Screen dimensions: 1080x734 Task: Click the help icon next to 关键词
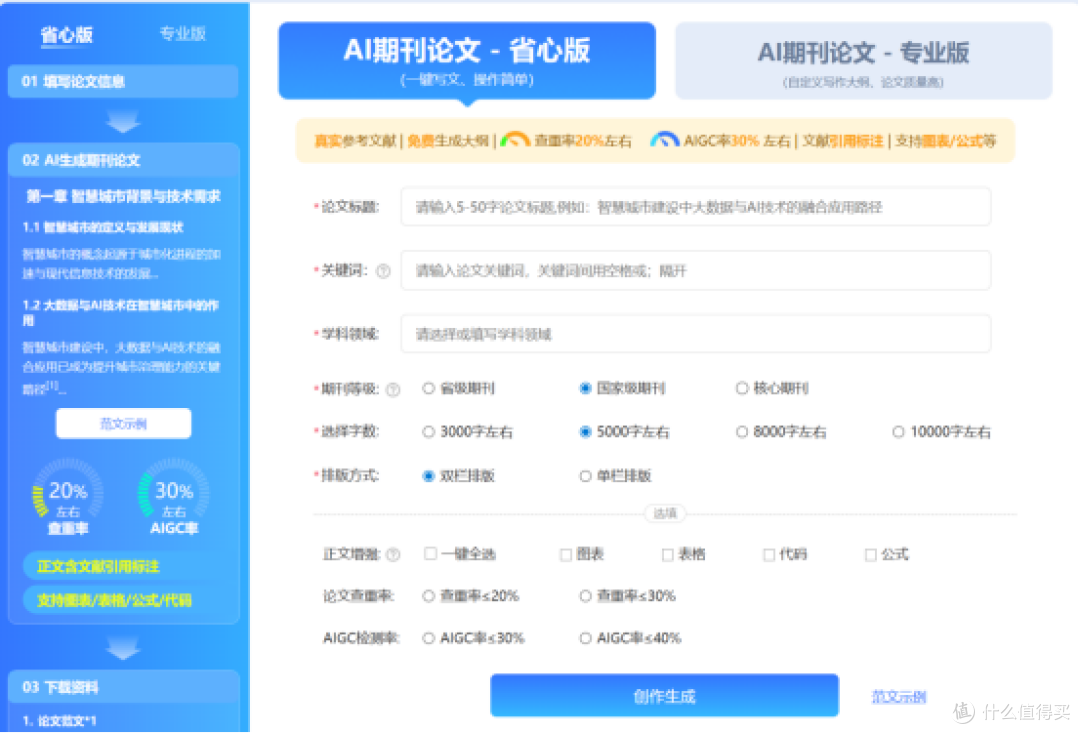coord(384,271)
